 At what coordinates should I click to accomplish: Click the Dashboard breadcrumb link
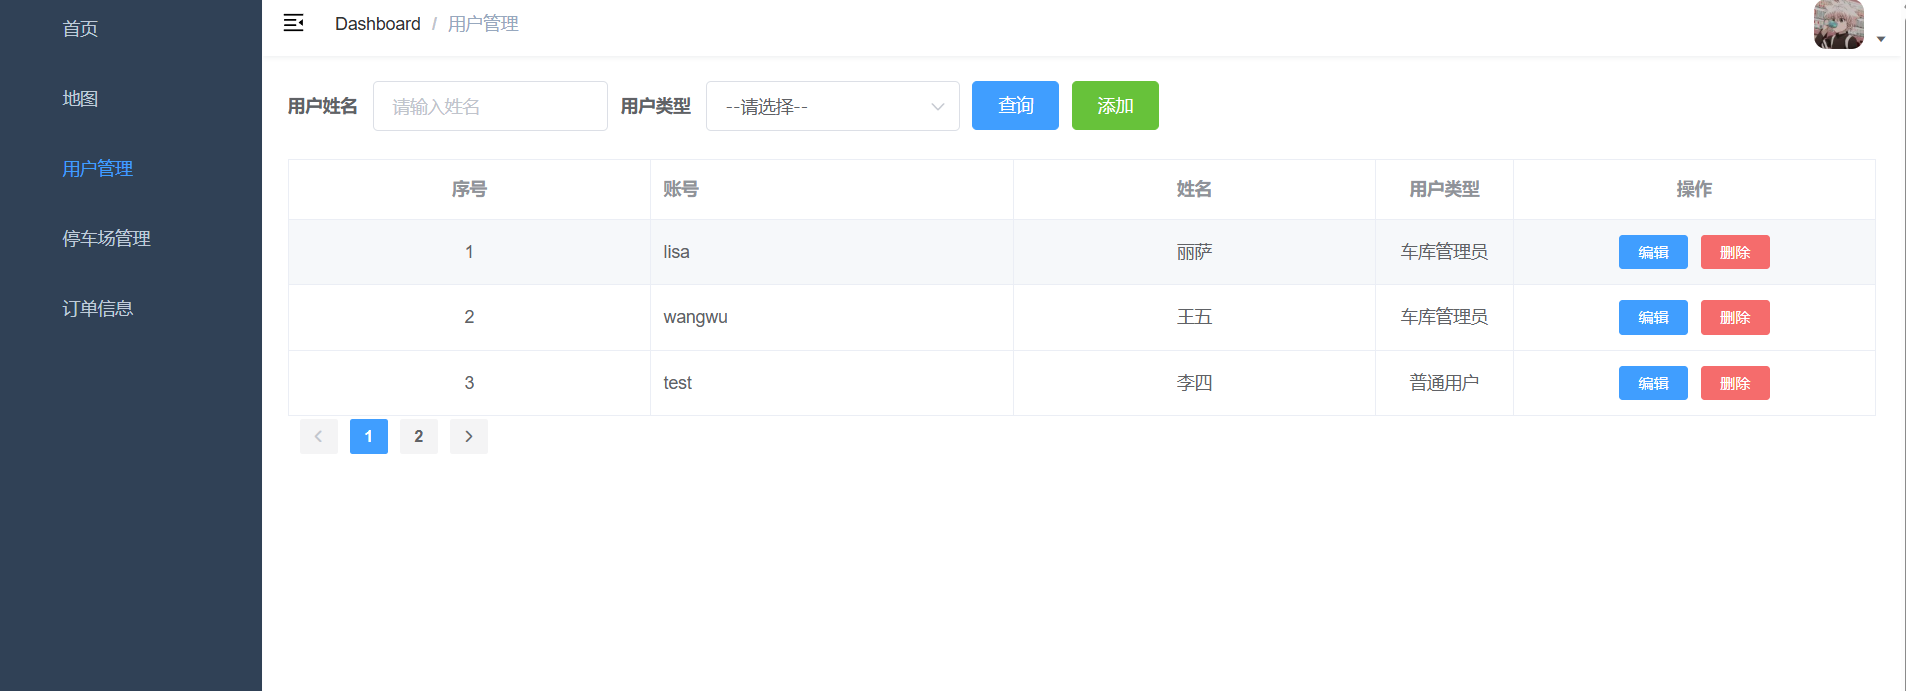[377, 24]
